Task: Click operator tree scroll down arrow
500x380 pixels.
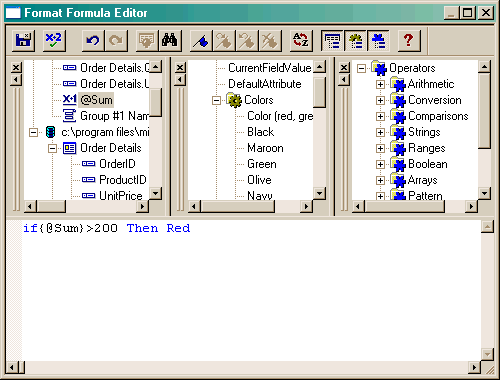Action: 484,193
